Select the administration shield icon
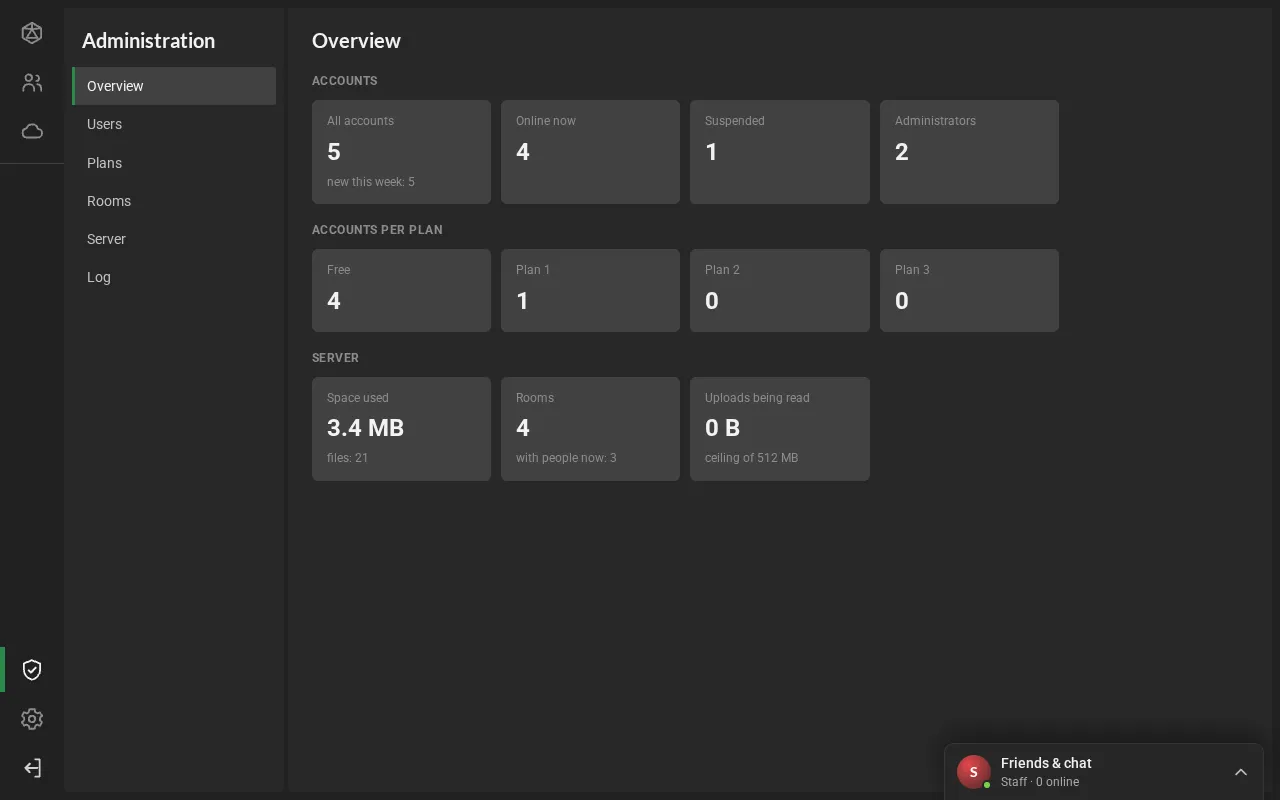 pos(32,670)
